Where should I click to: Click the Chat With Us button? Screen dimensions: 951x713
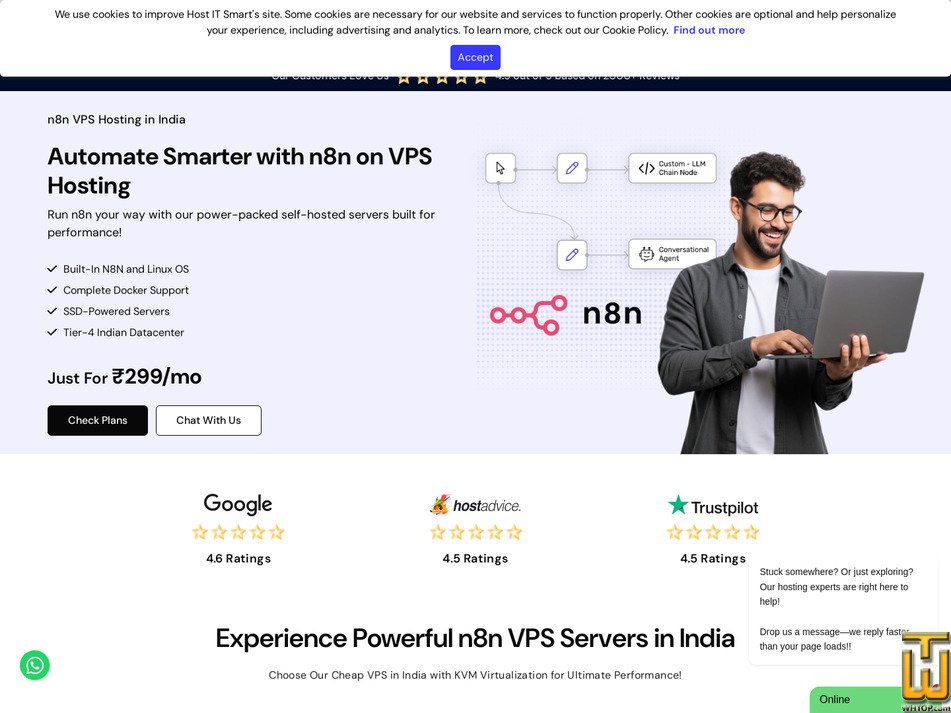tap(209, 420)
